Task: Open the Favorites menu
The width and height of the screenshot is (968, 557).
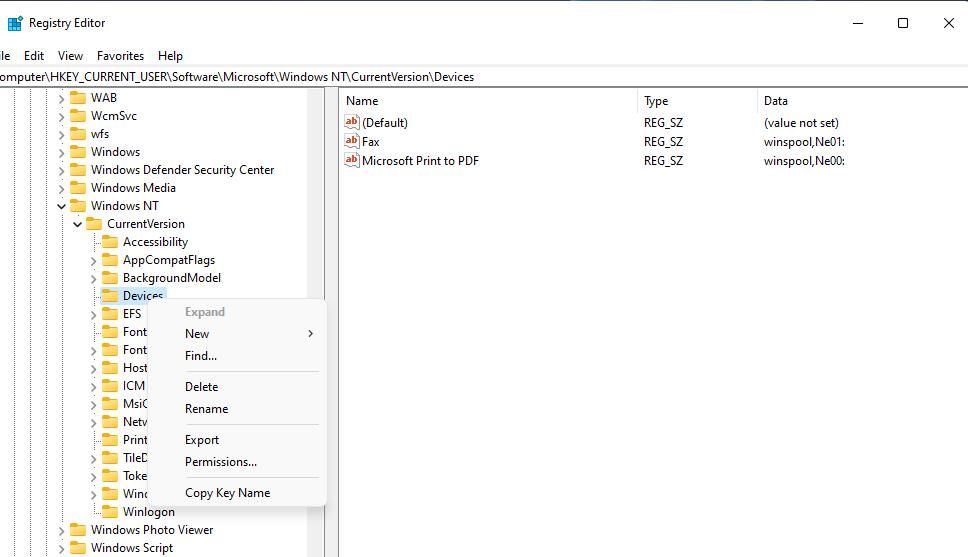Action: [120, 56]
